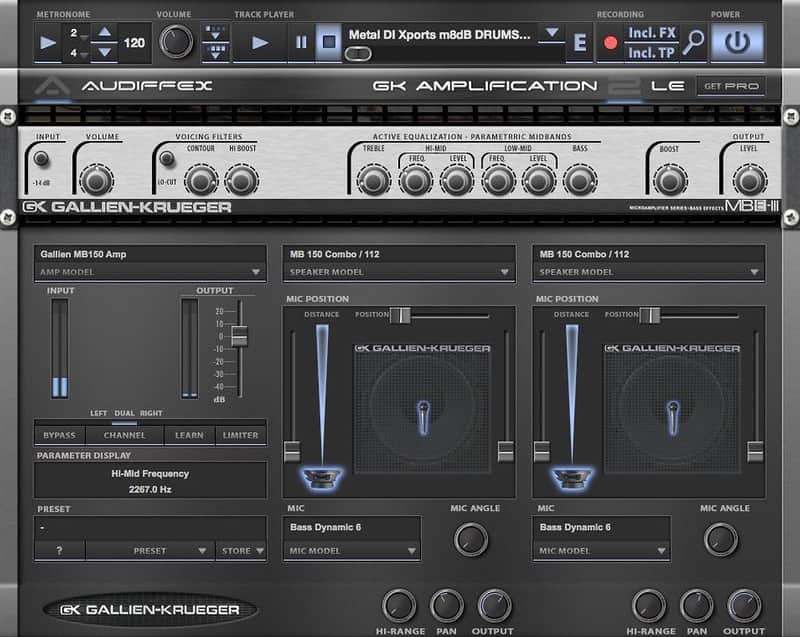Adjust the Boost knob

click(x=670, y=181)
